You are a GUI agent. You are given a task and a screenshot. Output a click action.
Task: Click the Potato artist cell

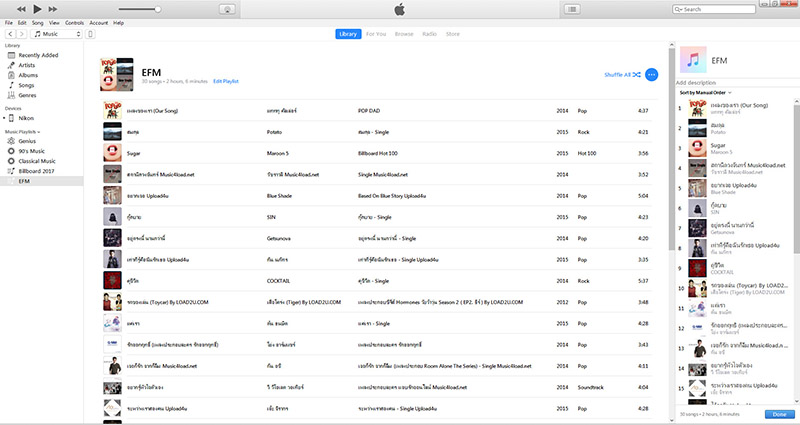tap(274, 132)
